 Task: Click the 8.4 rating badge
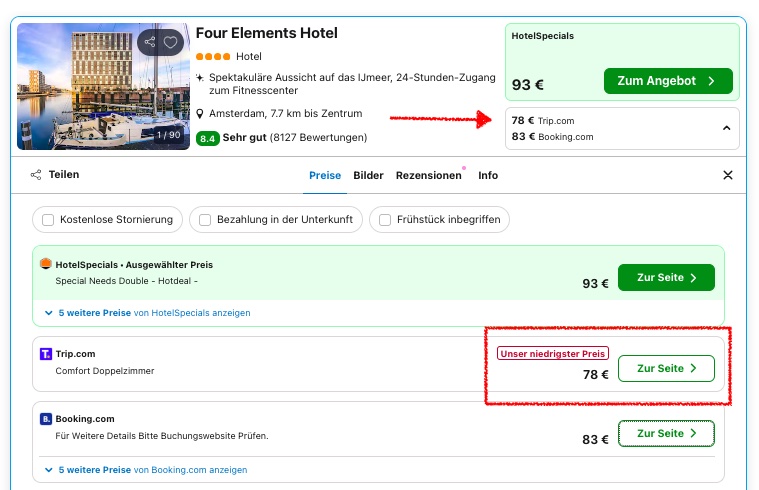pos(207,138)
